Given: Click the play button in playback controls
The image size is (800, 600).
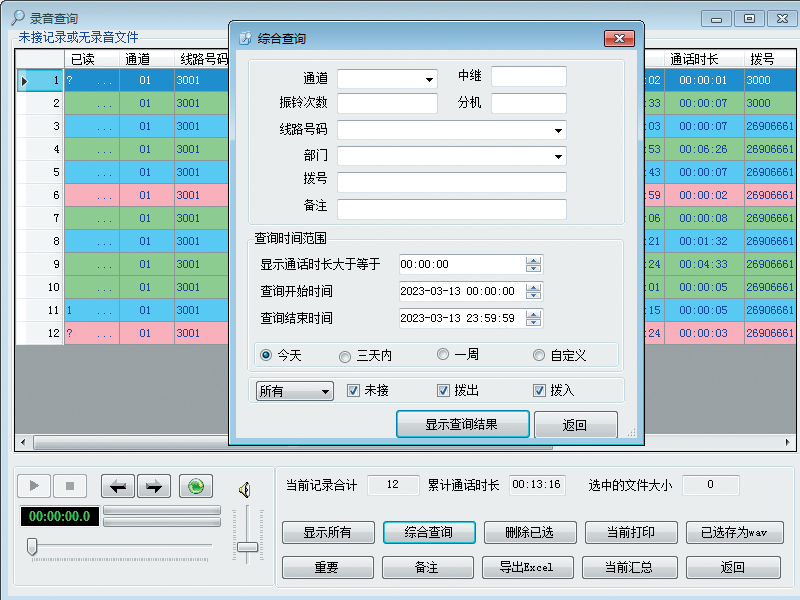Looking at the screenshot, I should pos(34,486).
